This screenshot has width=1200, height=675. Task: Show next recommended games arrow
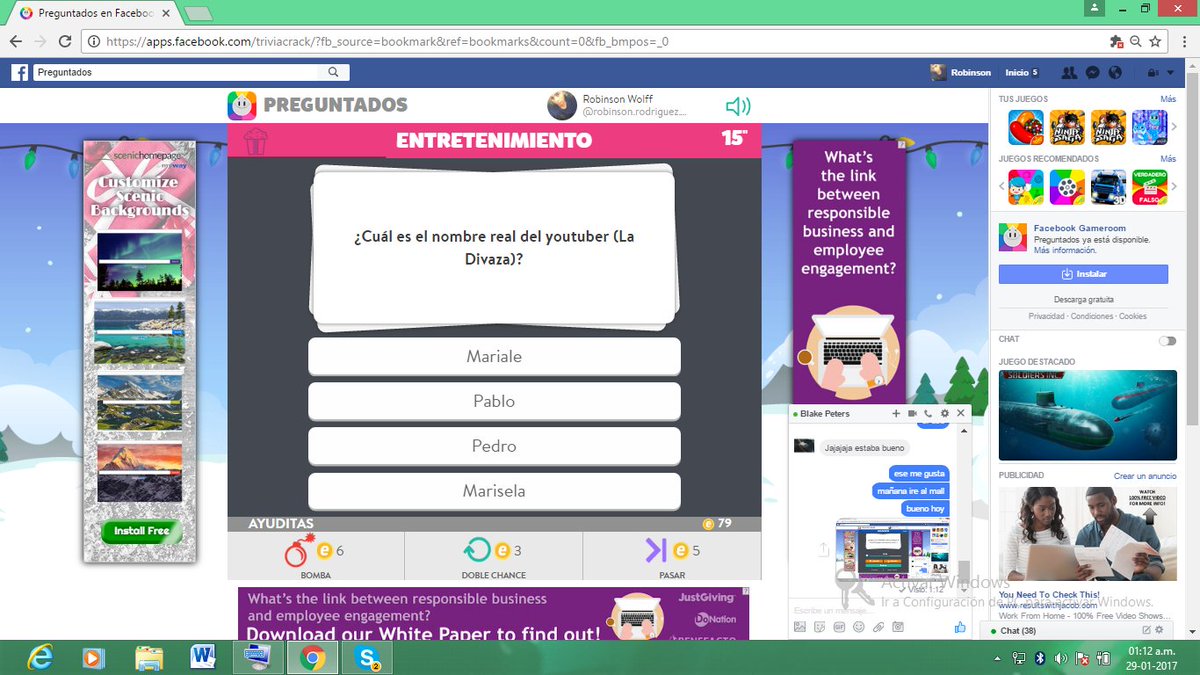(x=1175, y=186)
